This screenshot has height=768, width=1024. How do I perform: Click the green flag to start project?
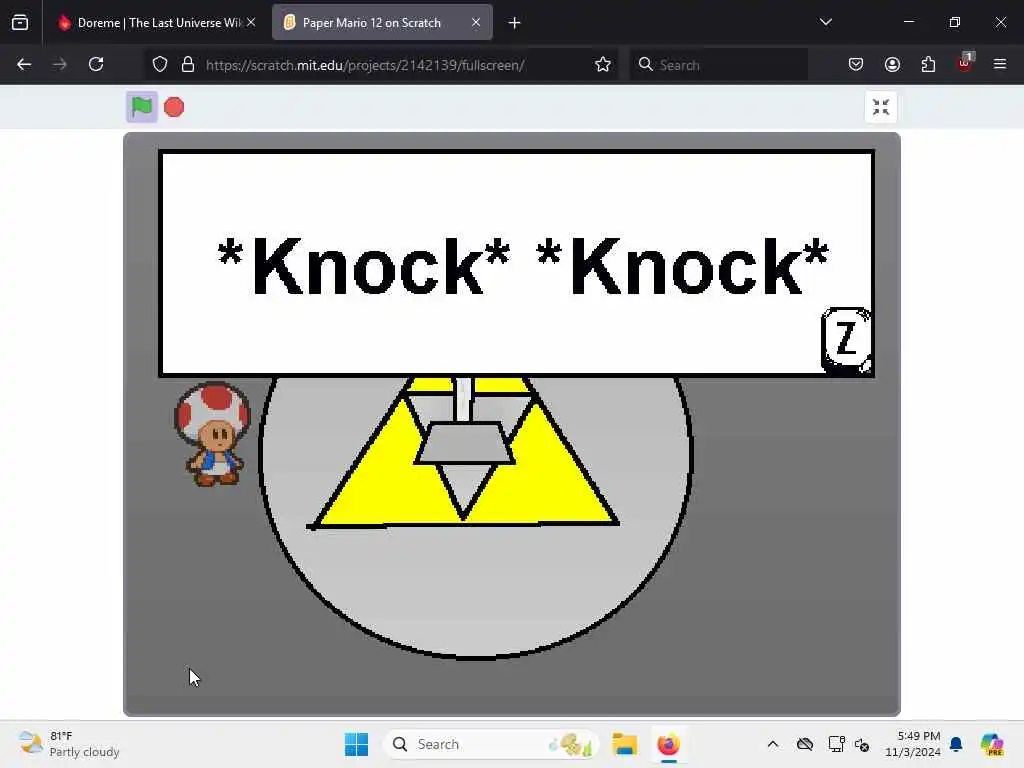[x=142, y=106]
